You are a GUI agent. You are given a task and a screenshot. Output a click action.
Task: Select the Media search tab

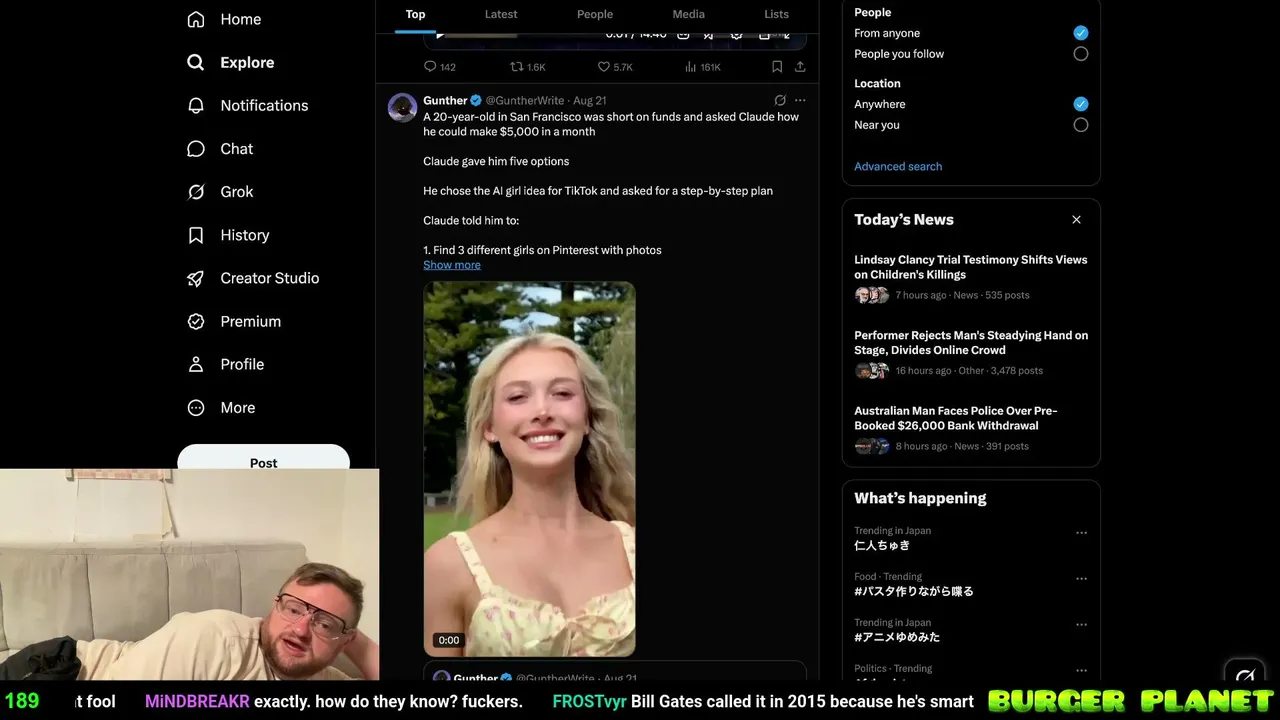click(x=688, y=14)
